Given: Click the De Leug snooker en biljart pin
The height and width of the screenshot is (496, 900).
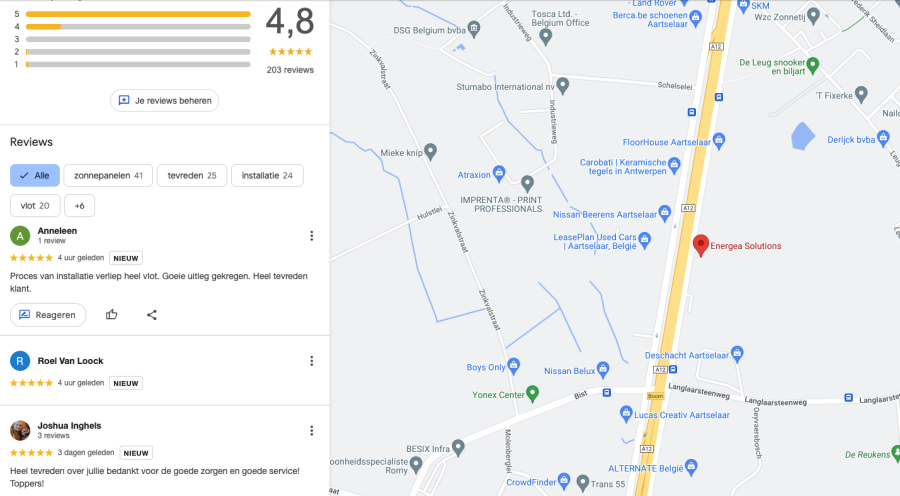Looking at the screenshot, I should 812,65.
